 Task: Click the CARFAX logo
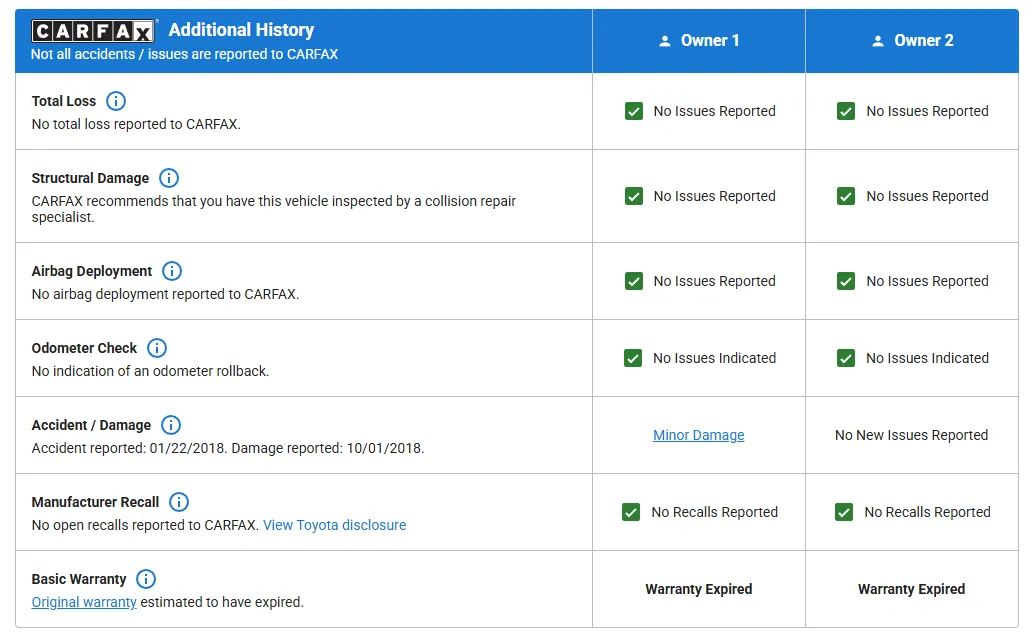(93, 31)
